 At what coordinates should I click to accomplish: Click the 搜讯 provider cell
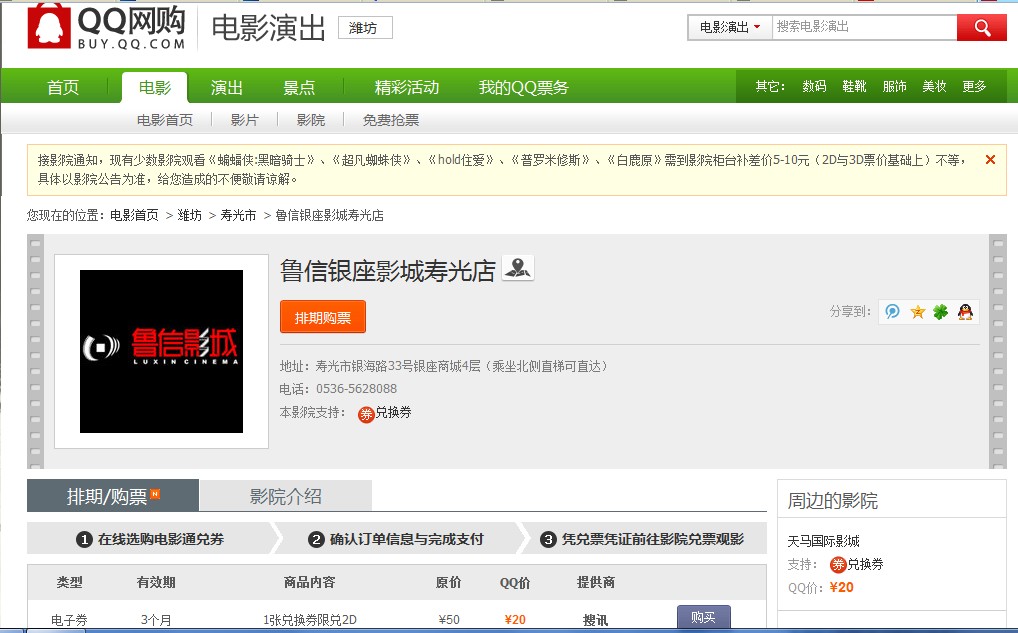coord(595,620)
